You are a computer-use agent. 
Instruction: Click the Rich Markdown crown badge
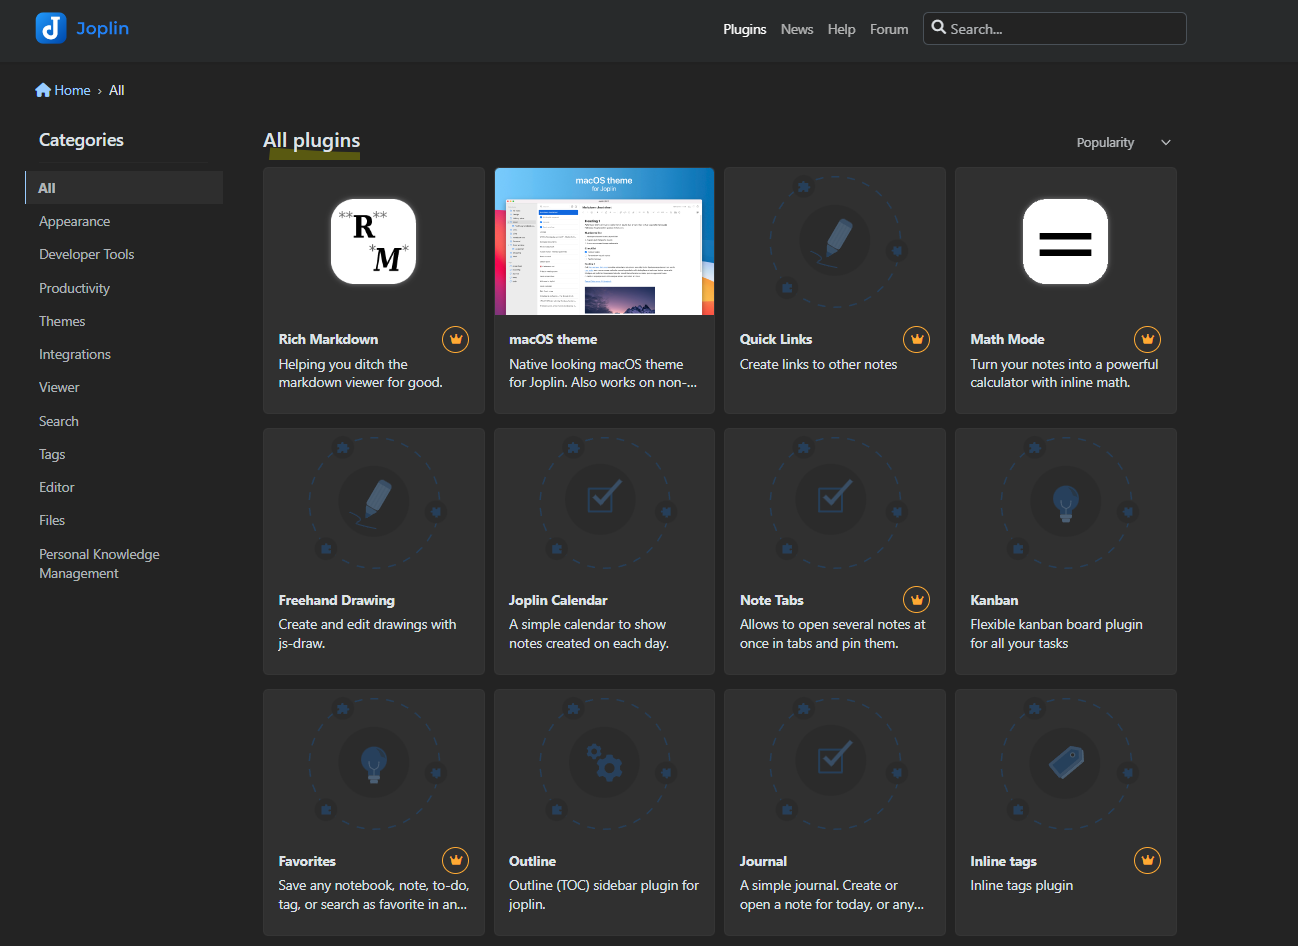[x=456, y=339]
